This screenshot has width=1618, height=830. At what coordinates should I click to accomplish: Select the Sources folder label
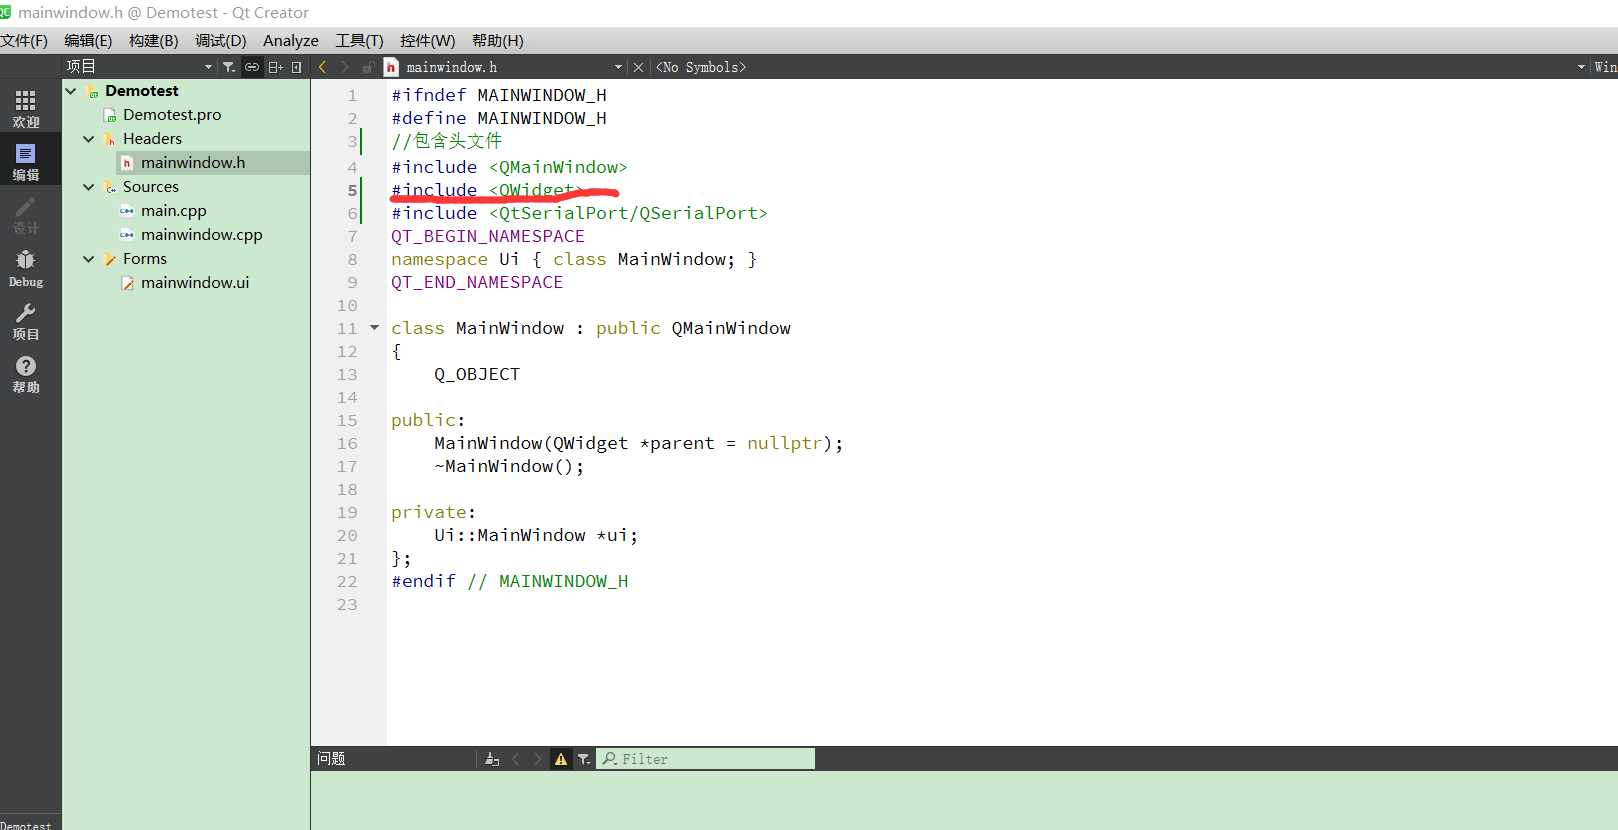(x=151, y=187)
